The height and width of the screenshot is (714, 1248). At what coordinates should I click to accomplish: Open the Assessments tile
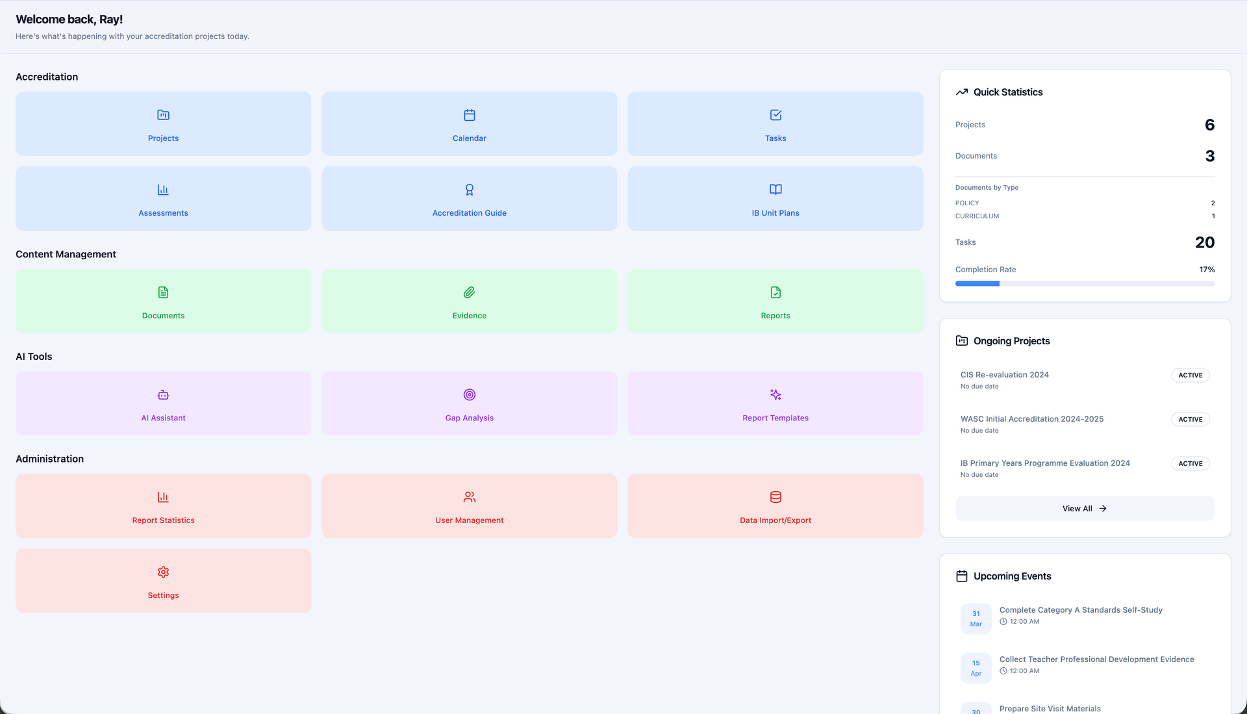point(163,199)
